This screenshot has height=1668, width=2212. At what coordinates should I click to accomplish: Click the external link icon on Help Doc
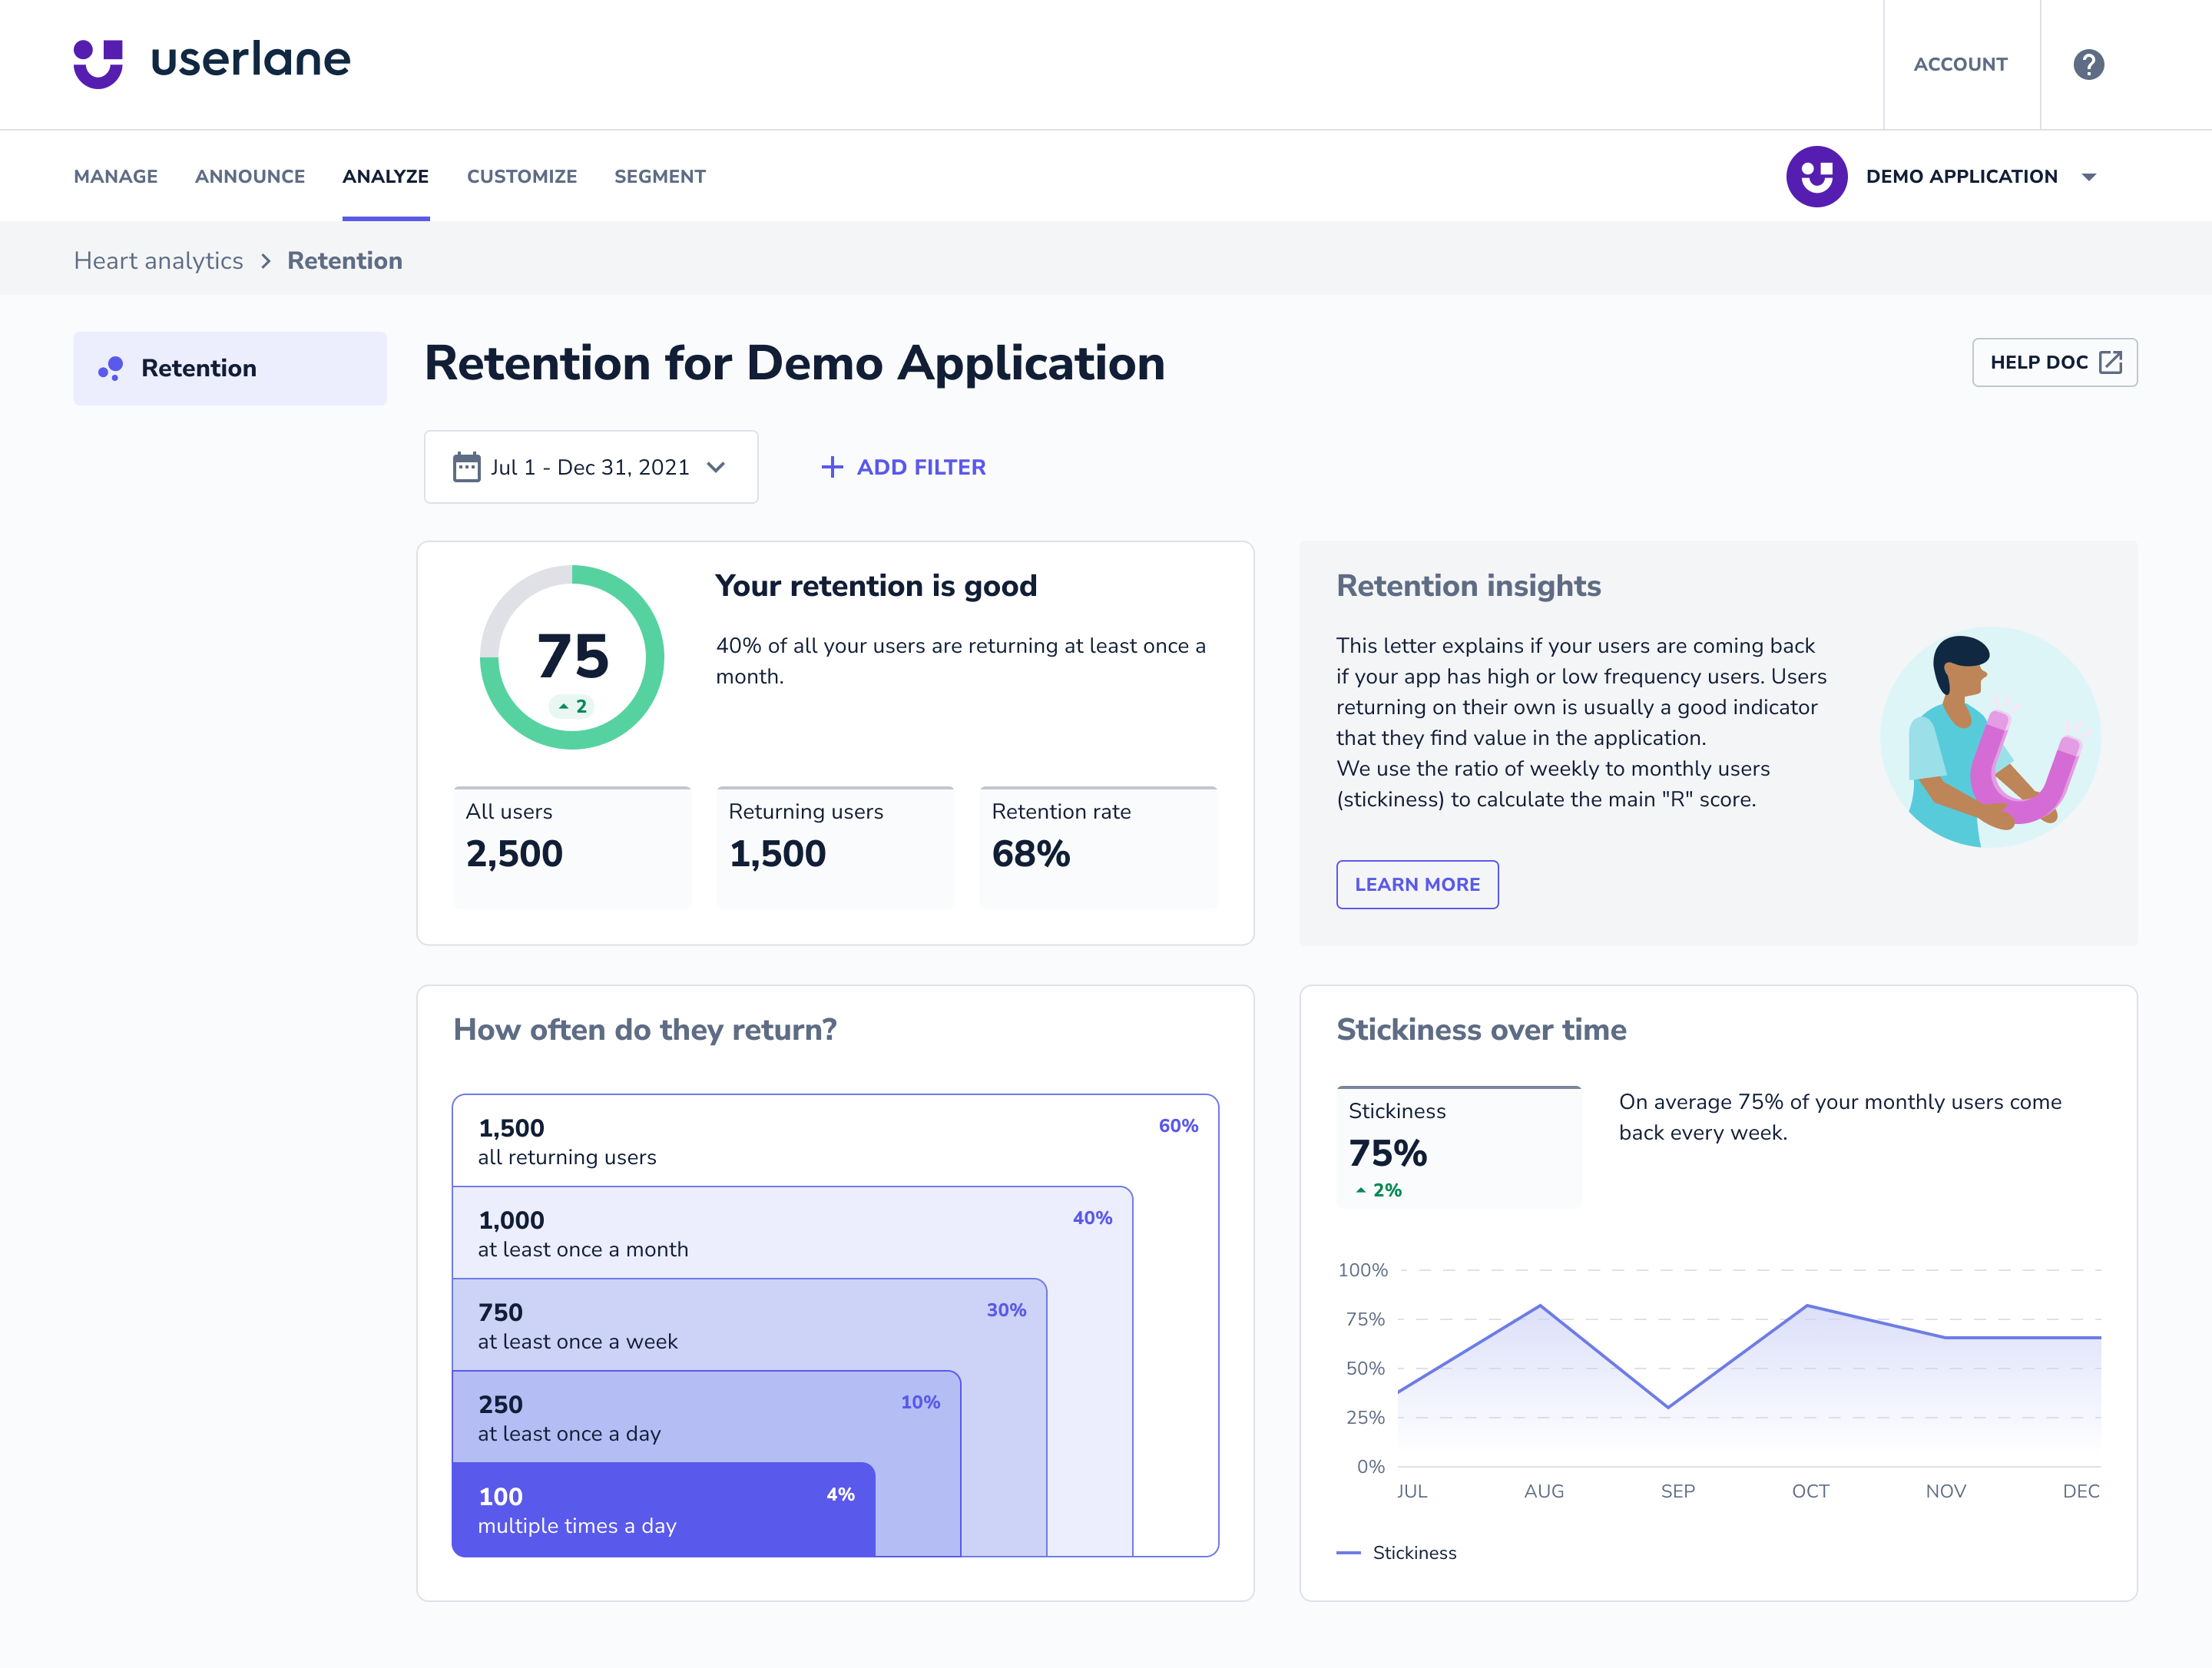point(2110,363)
